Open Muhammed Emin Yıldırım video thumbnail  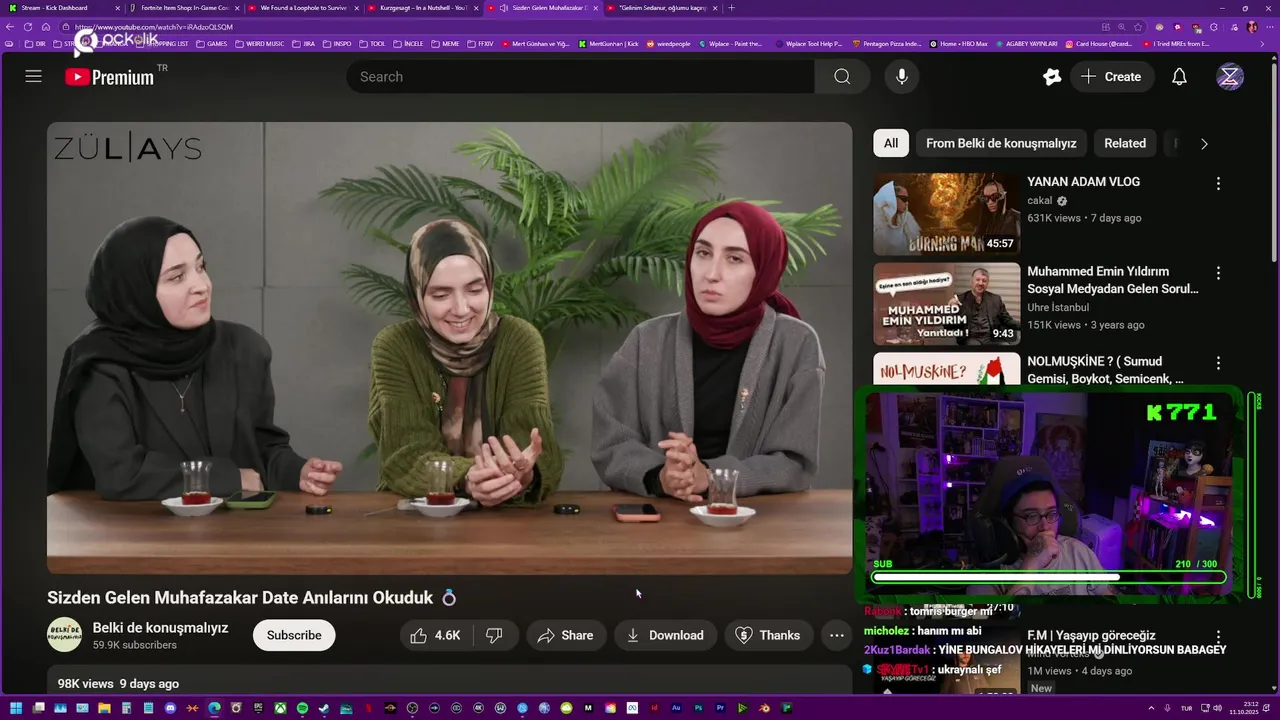click(947, 304)
